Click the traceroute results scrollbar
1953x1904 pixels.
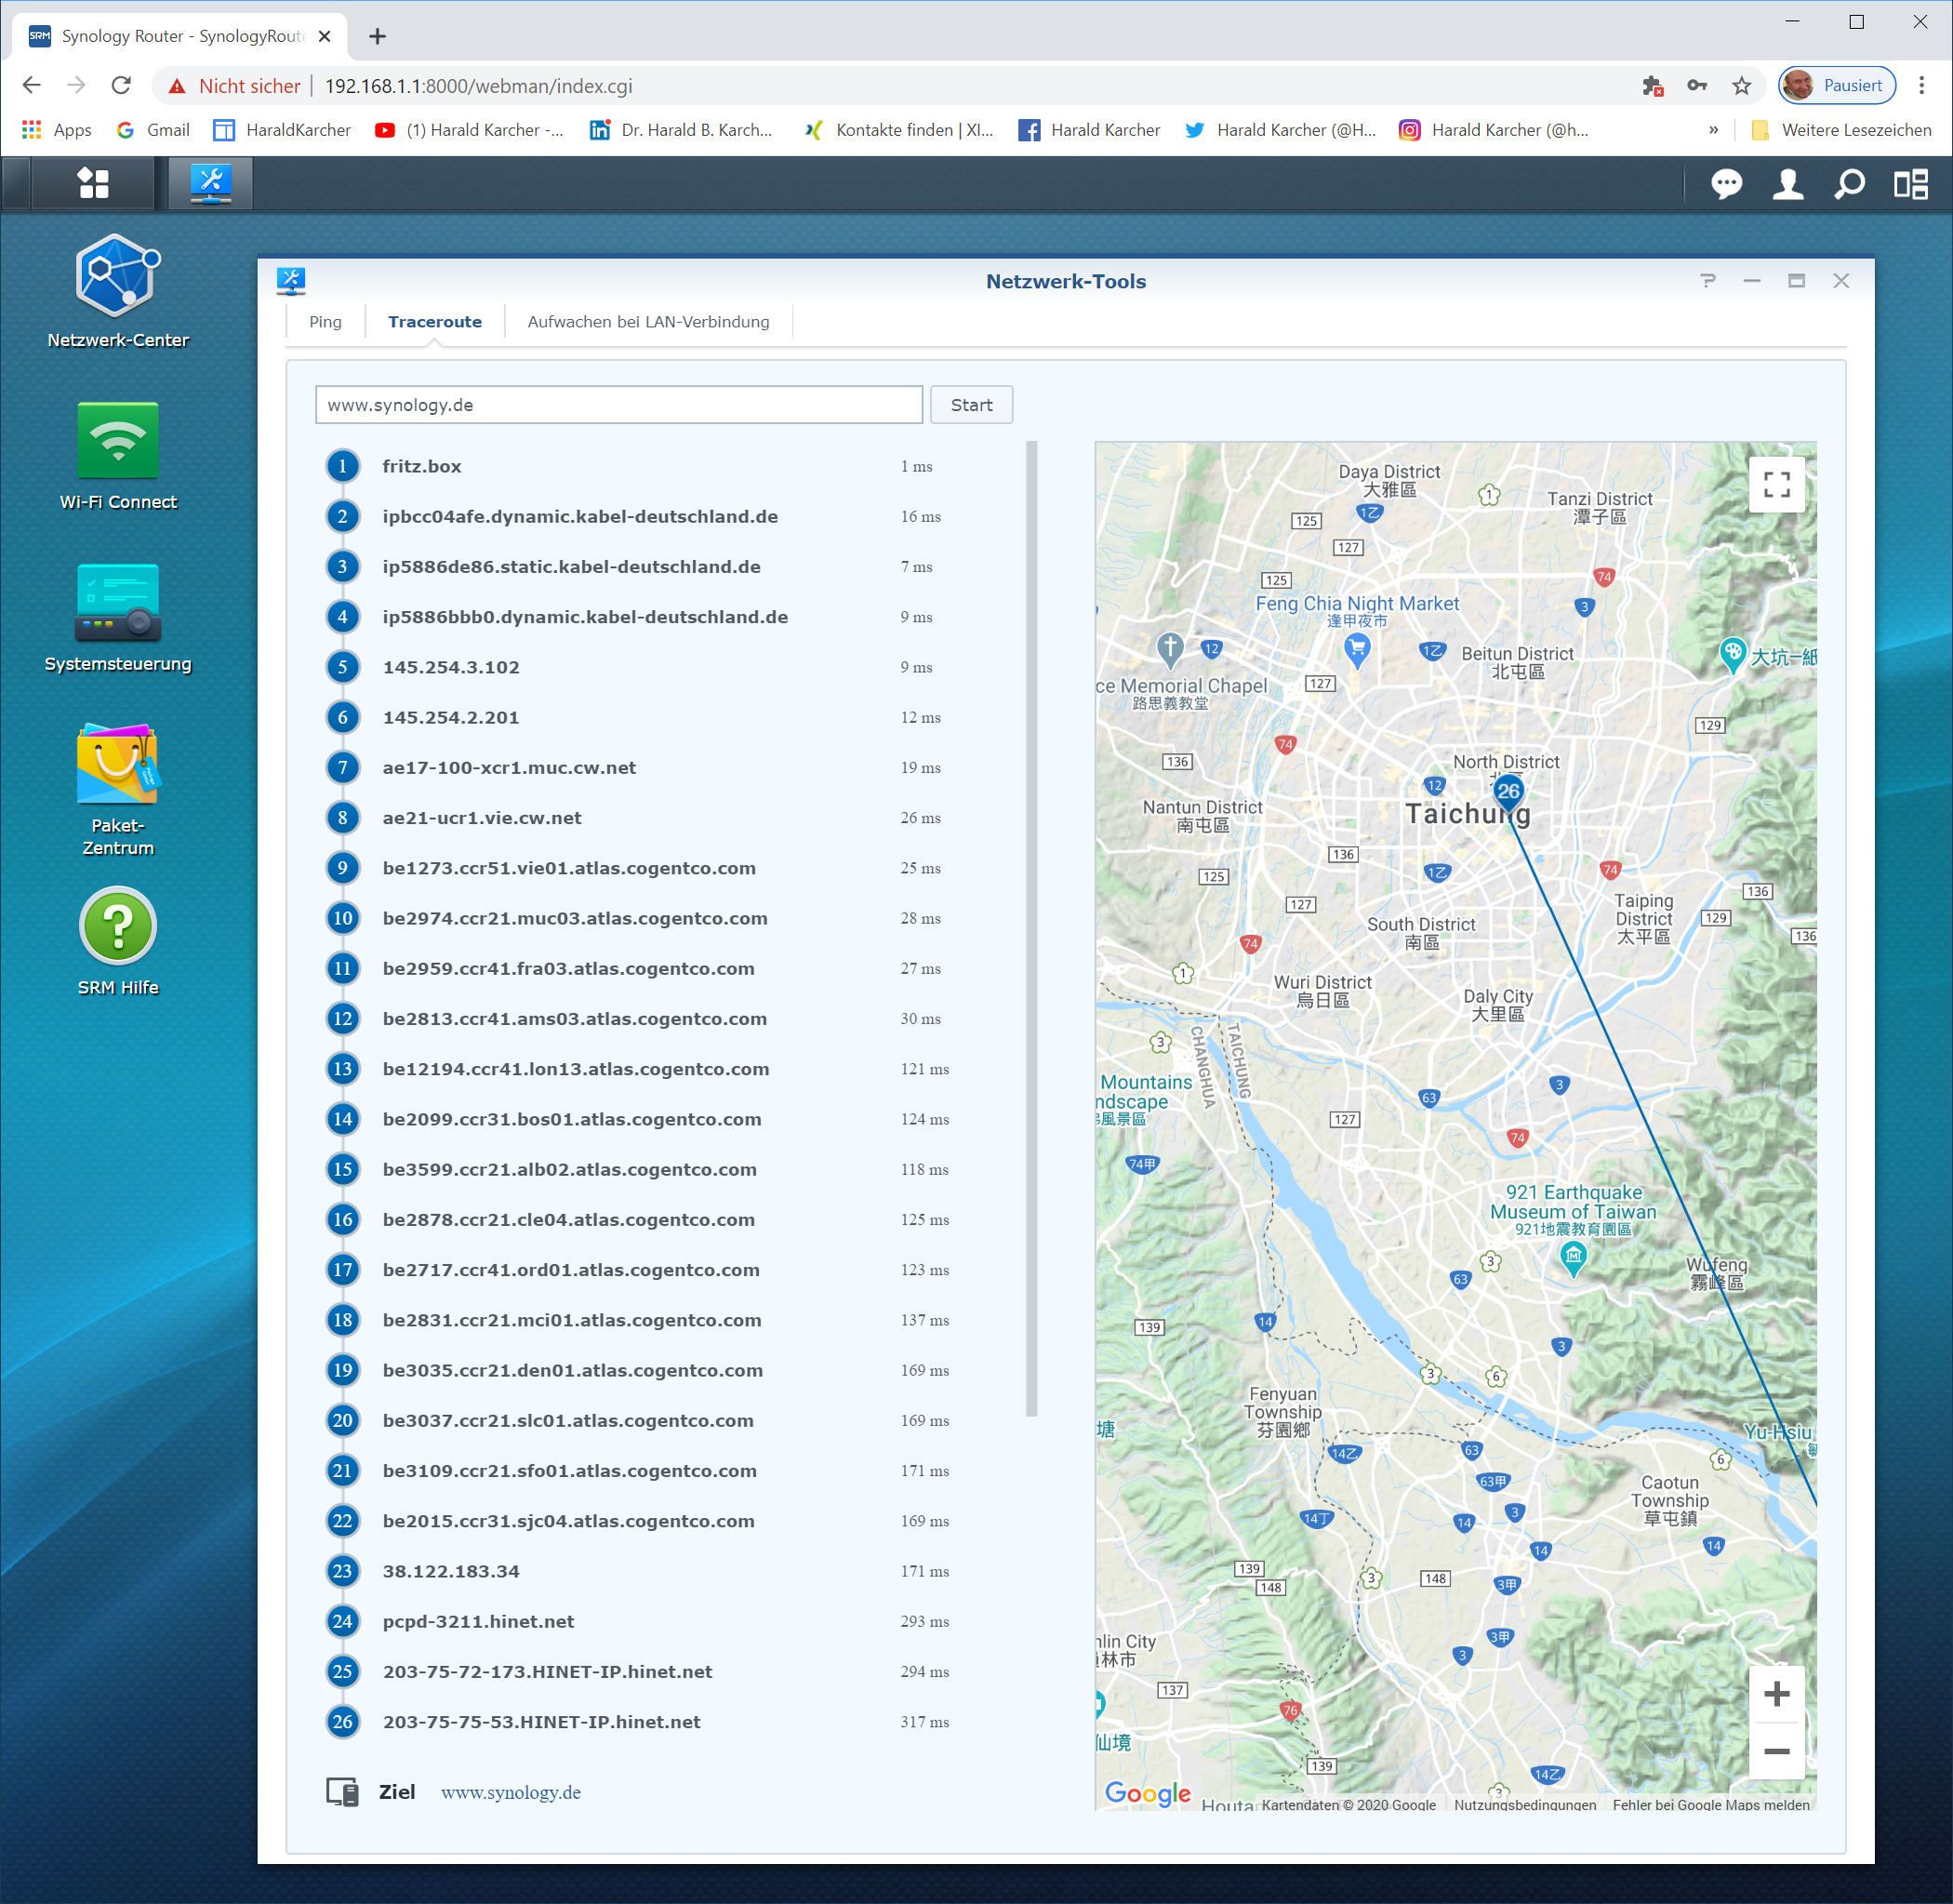click(x=1031, y=928)
